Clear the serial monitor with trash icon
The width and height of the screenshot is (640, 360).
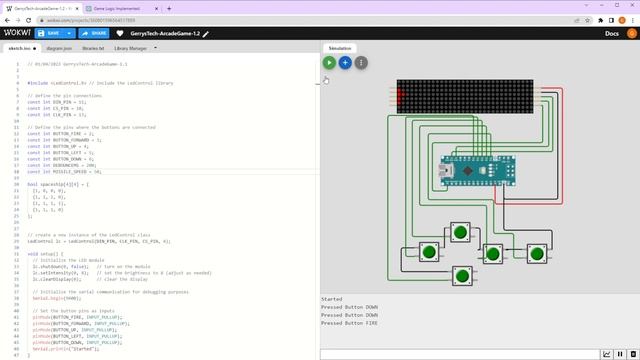[x=633, y=354]
